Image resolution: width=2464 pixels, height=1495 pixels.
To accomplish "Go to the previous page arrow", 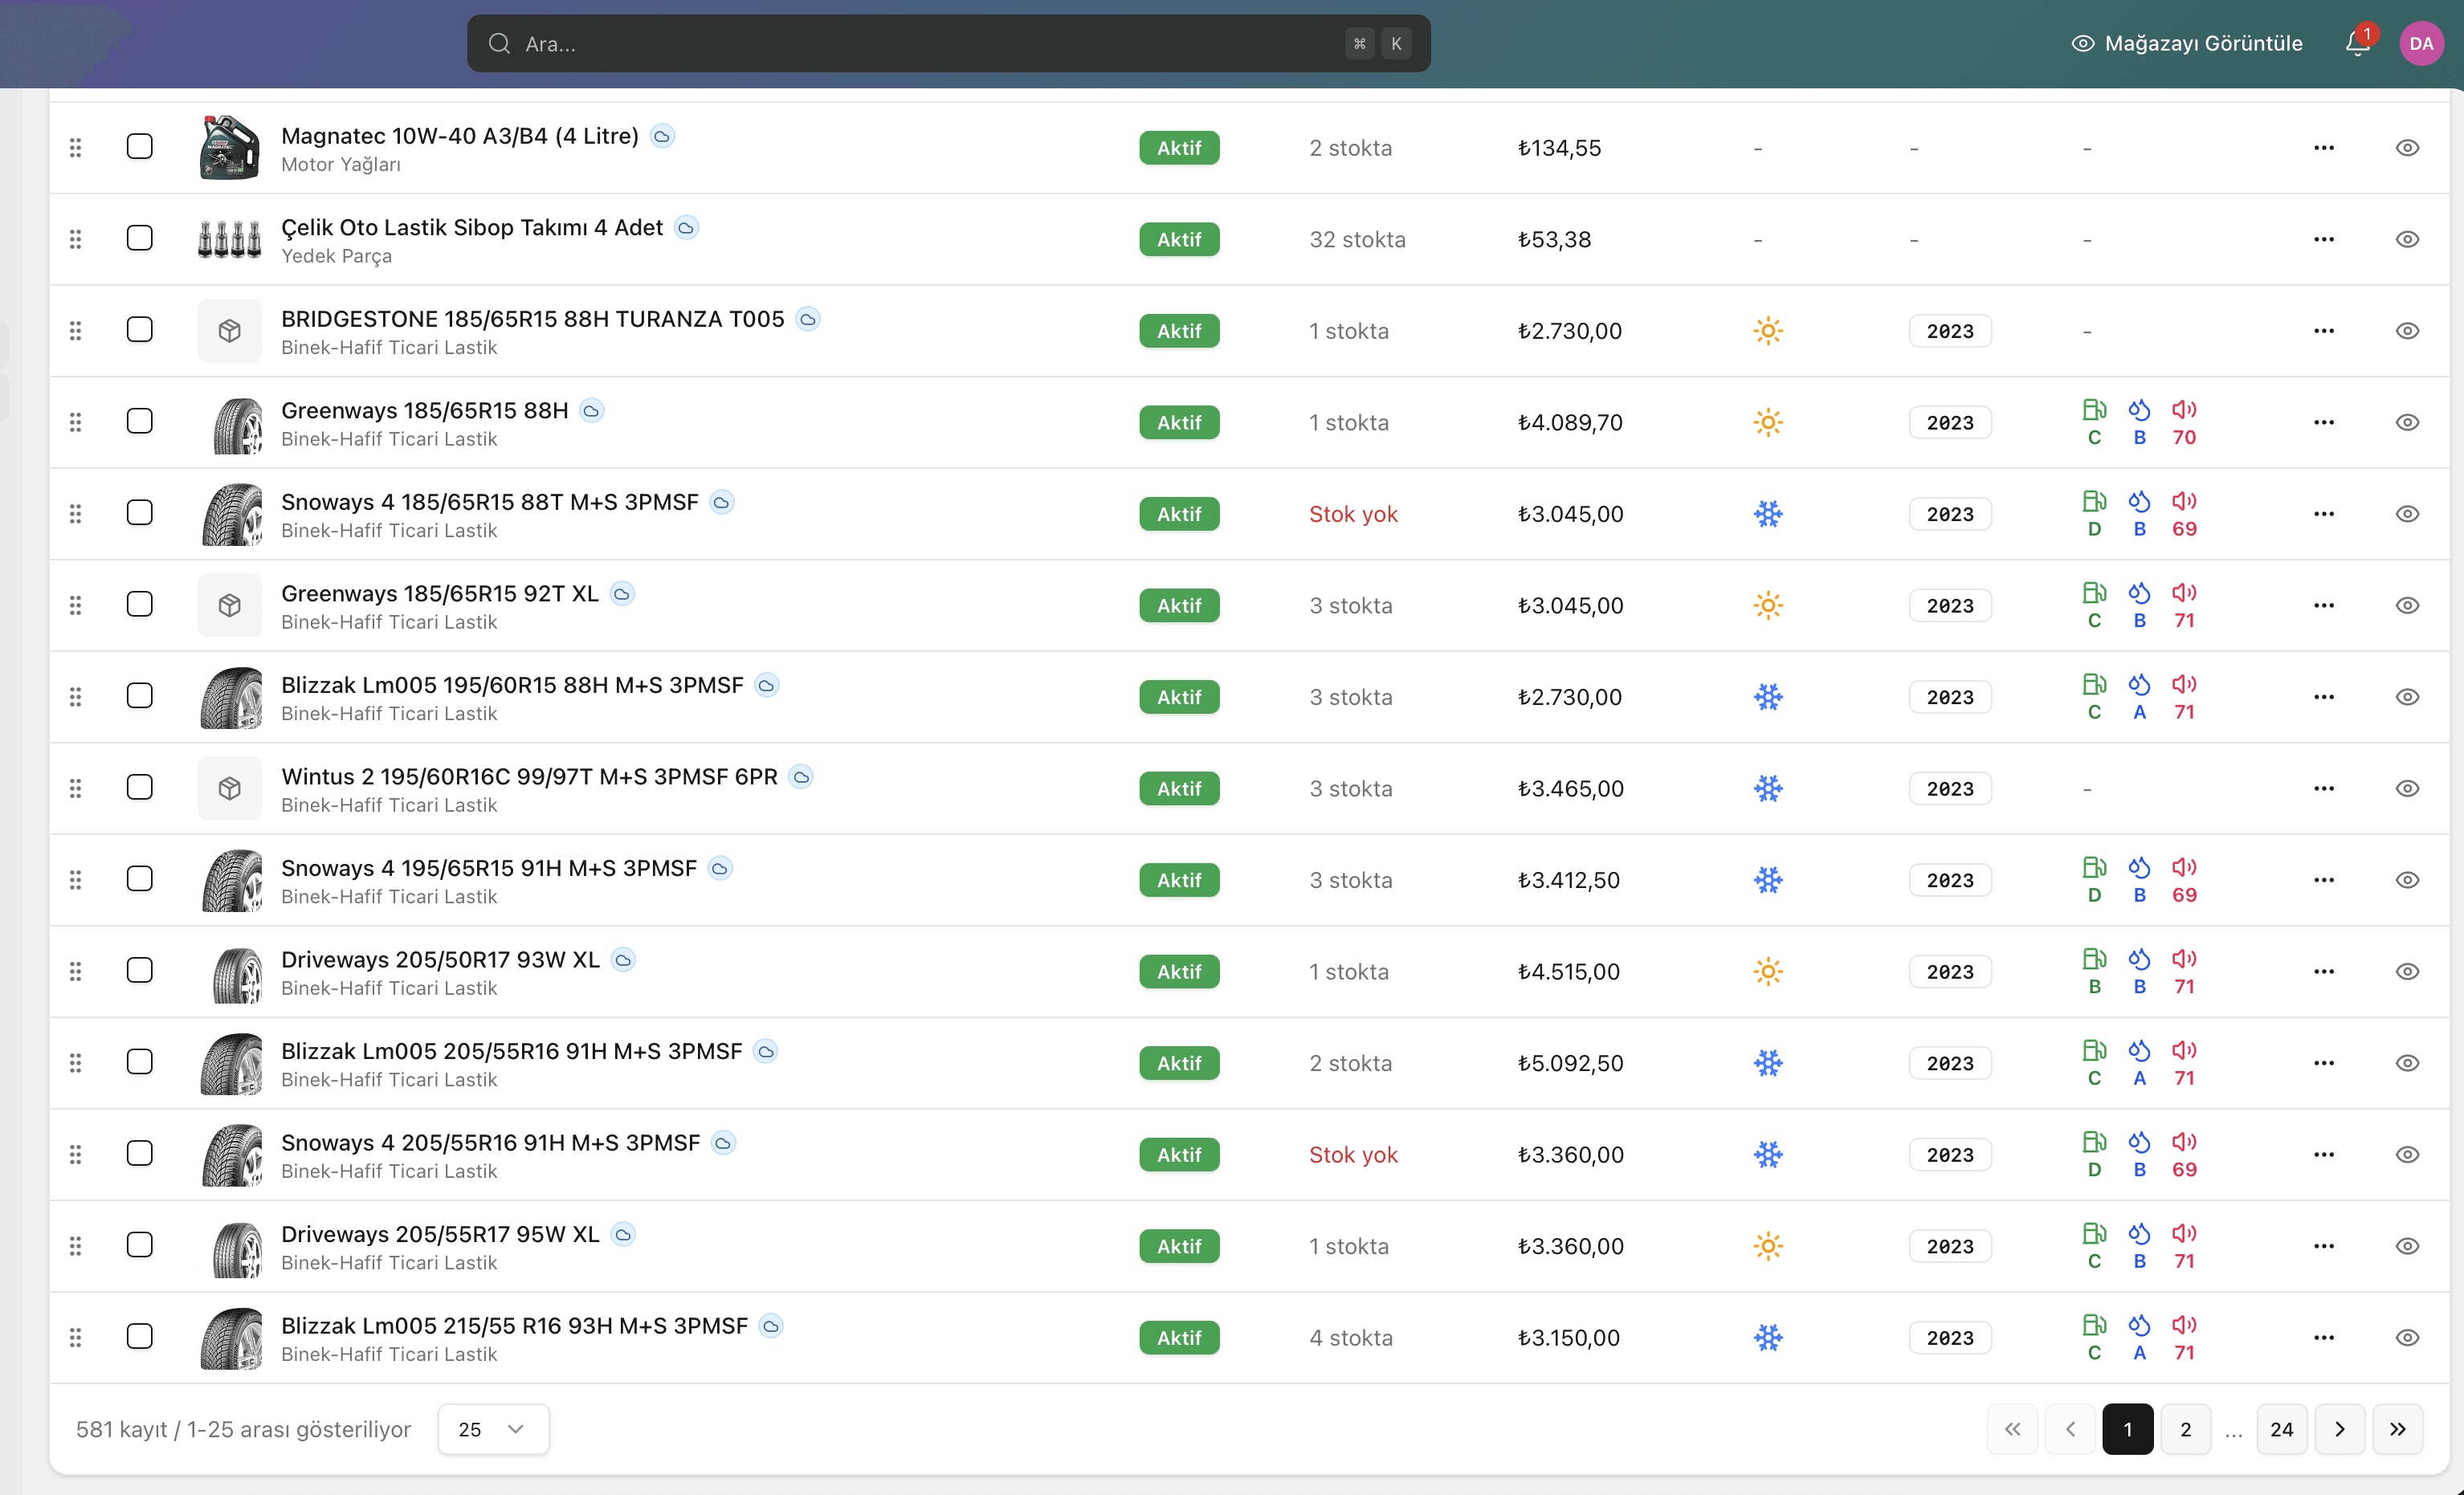I will (2070, 1429).
